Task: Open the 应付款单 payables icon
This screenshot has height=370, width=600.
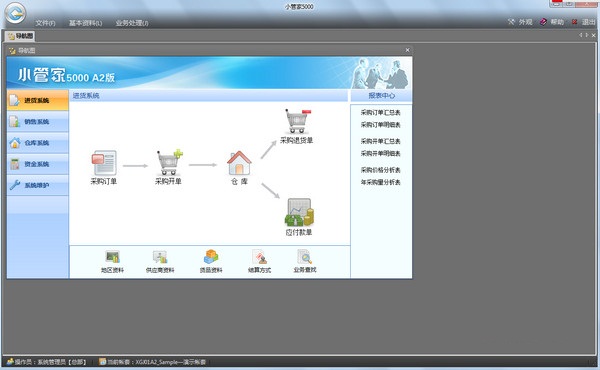Action: pyautogui.click(x=299, y=212)
